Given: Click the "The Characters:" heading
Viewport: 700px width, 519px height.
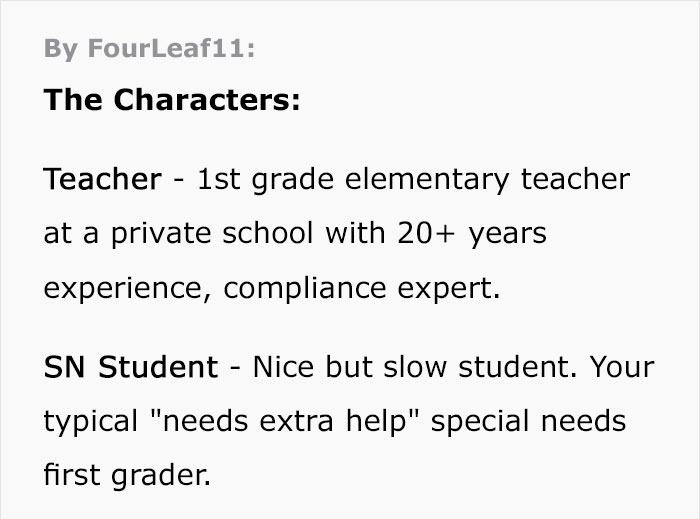Looking at the screenshot, I should point(171,100).
